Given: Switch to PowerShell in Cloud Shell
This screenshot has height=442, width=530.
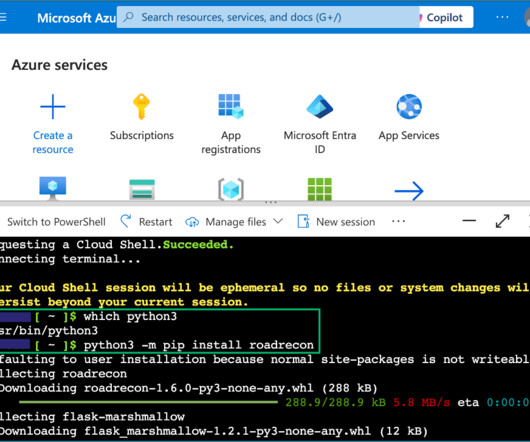Looking at the screenshot, I should (56, 222).
